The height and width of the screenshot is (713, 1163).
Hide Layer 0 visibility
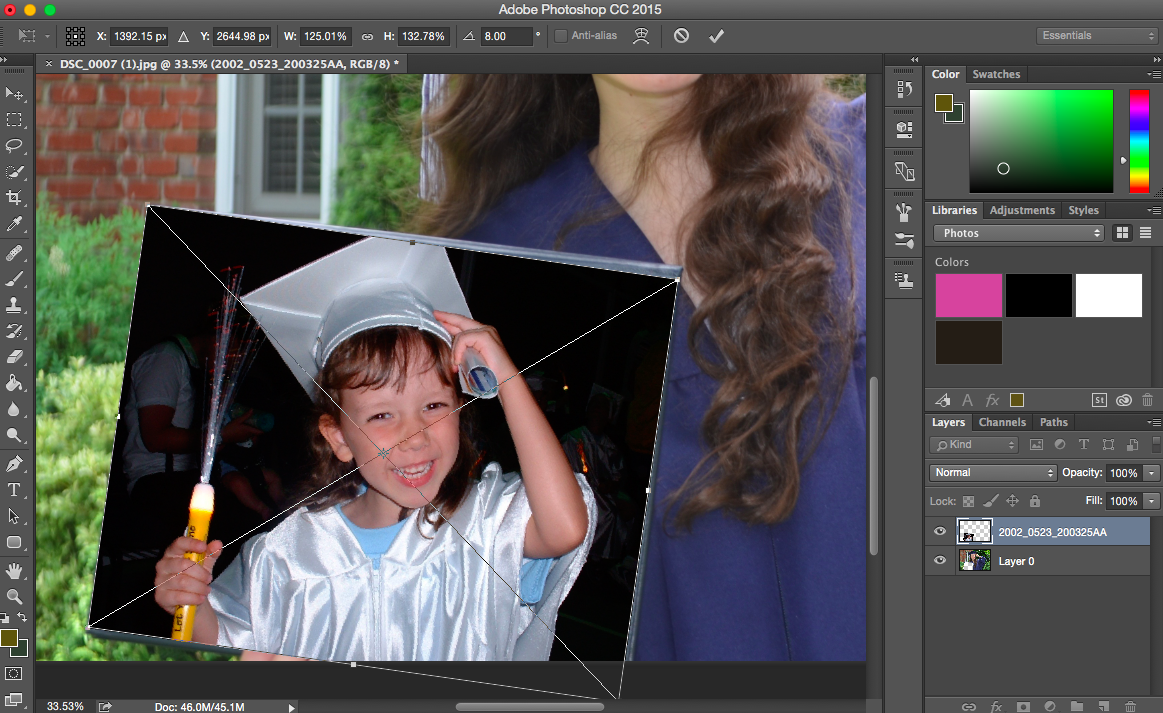click(939, 560)
